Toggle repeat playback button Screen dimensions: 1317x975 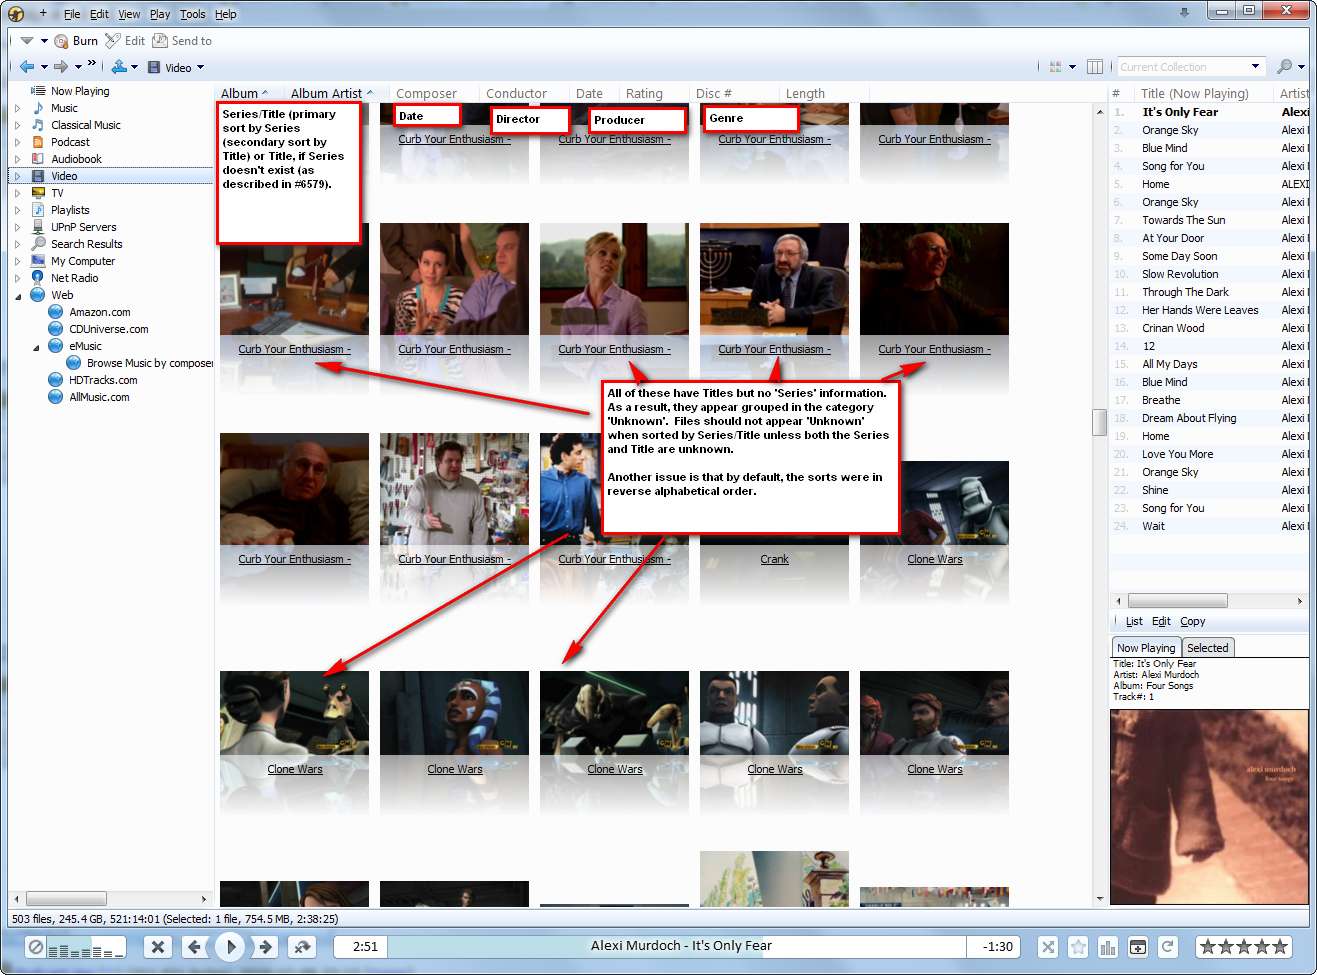tap(1167, 947)
